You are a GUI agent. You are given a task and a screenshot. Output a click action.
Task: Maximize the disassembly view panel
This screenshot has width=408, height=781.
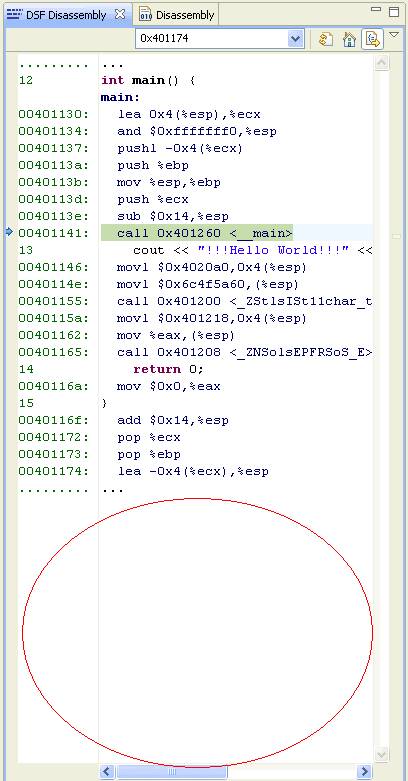[394, 11]
